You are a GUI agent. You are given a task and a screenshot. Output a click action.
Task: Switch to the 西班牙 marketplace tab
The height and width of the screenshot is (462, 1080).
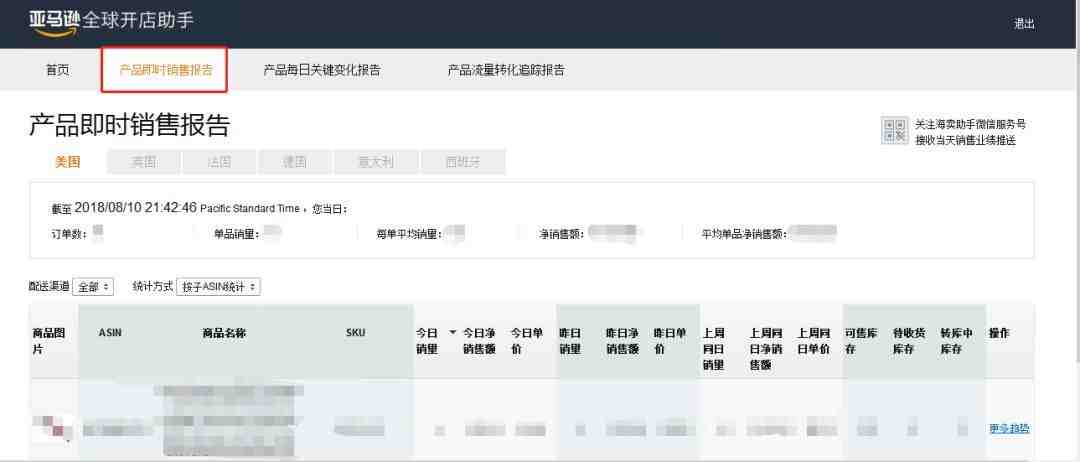[462, 162]
